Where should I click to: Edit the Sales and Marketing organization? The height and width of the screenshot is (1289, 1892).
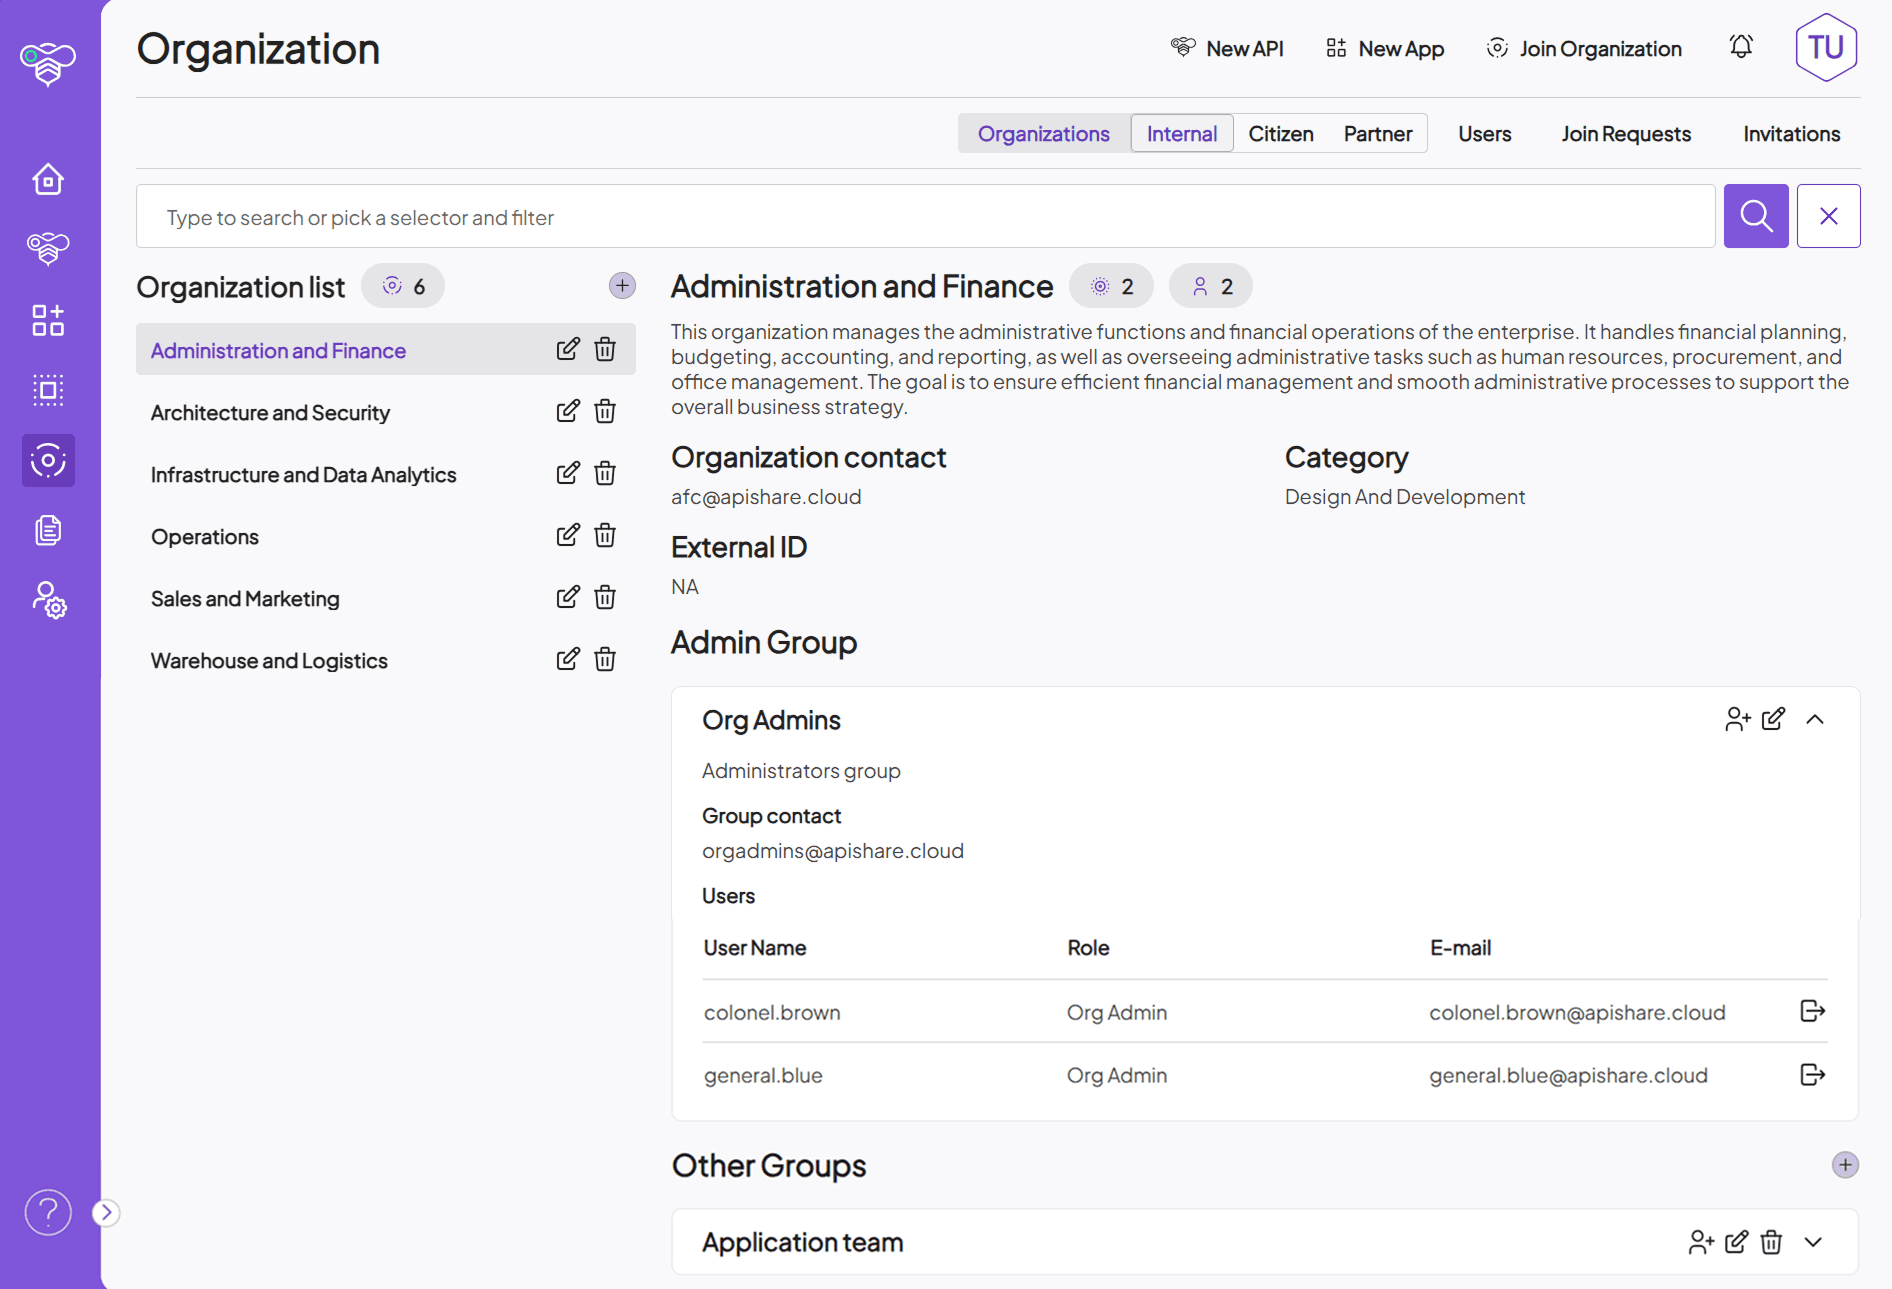(567, 597)
